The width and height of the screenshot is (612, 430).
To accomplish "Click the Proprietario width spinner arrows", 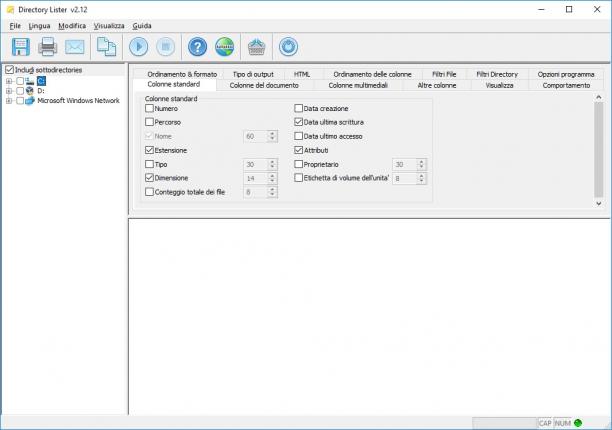I will pos(422,164).
